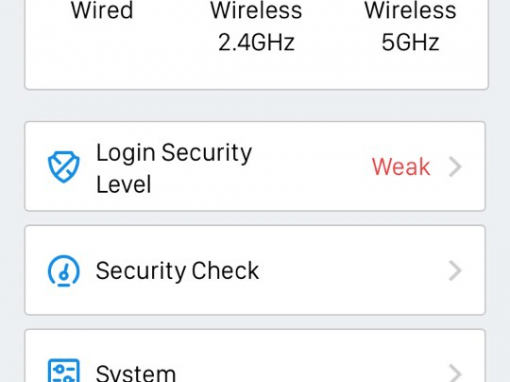Select the System label

(x=136, y=373)
